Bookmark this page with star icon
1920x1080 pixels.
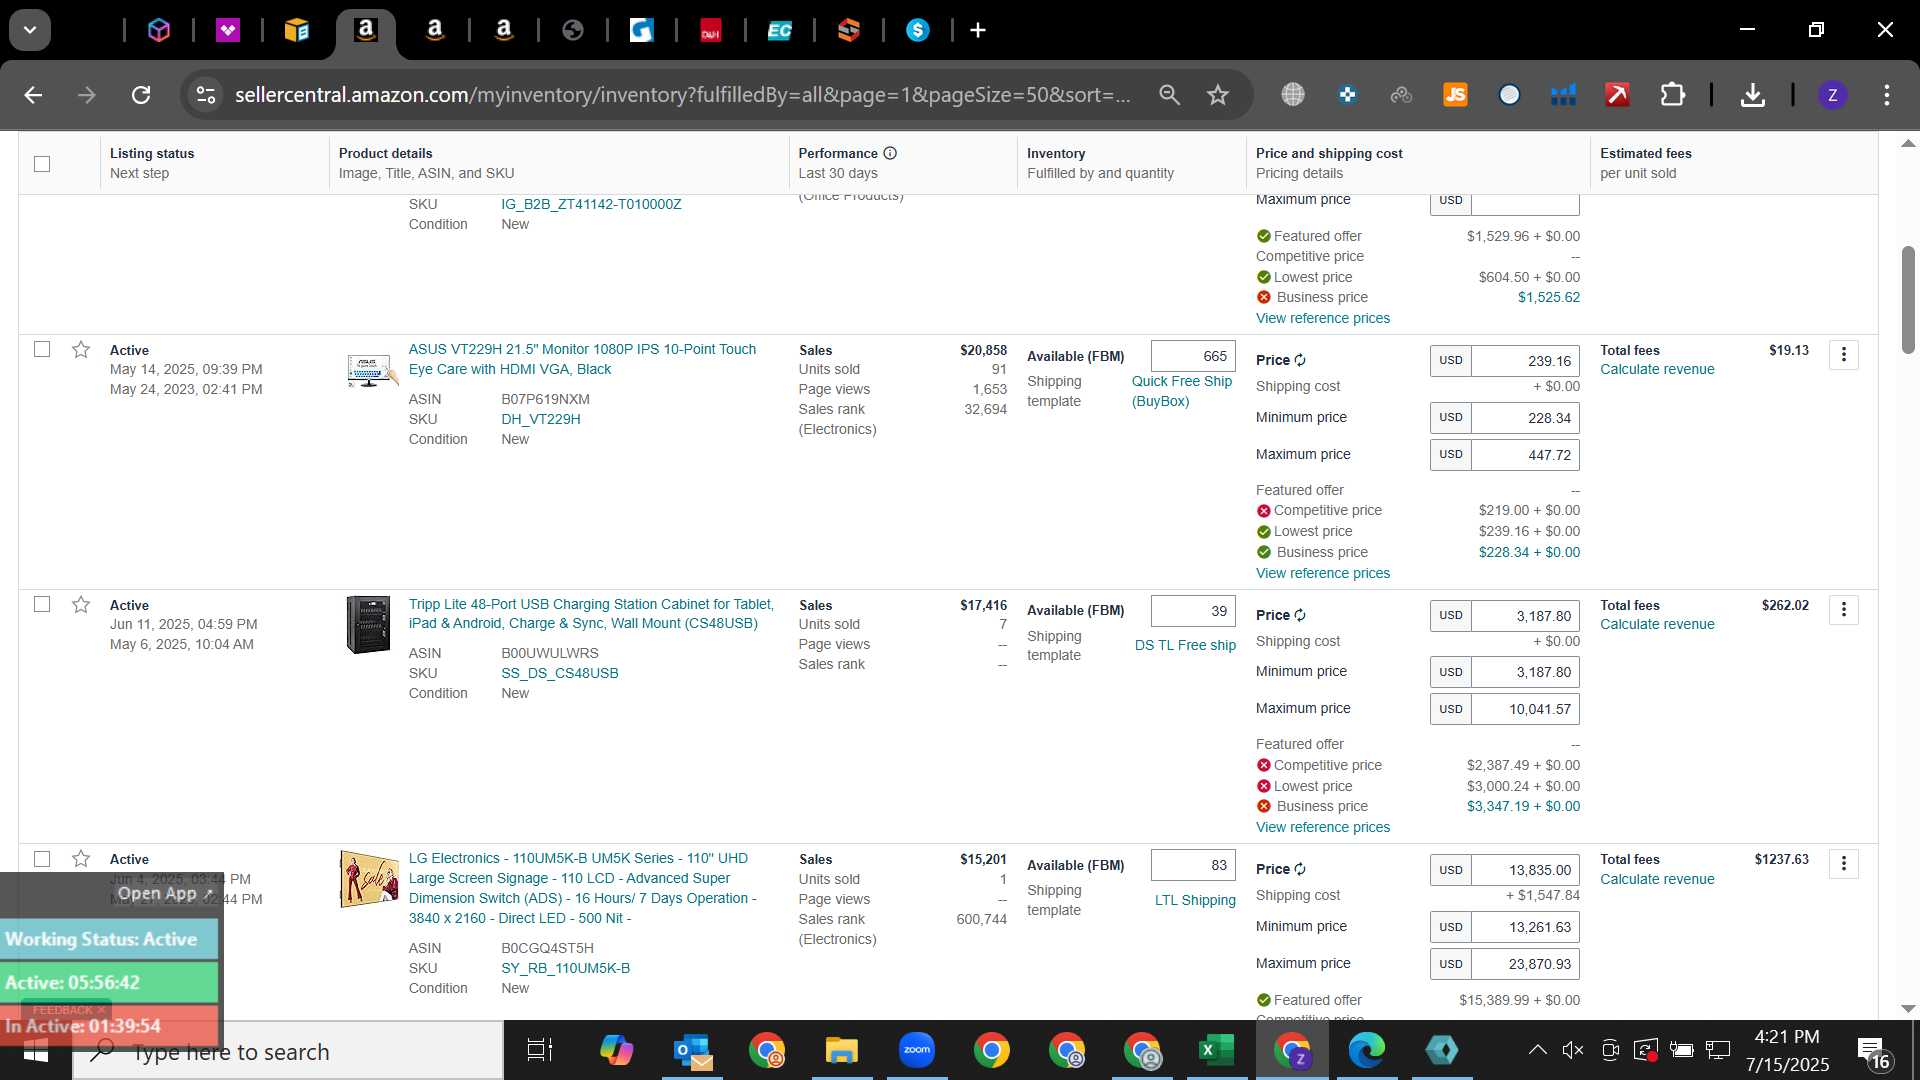[x=1217, y=95]
